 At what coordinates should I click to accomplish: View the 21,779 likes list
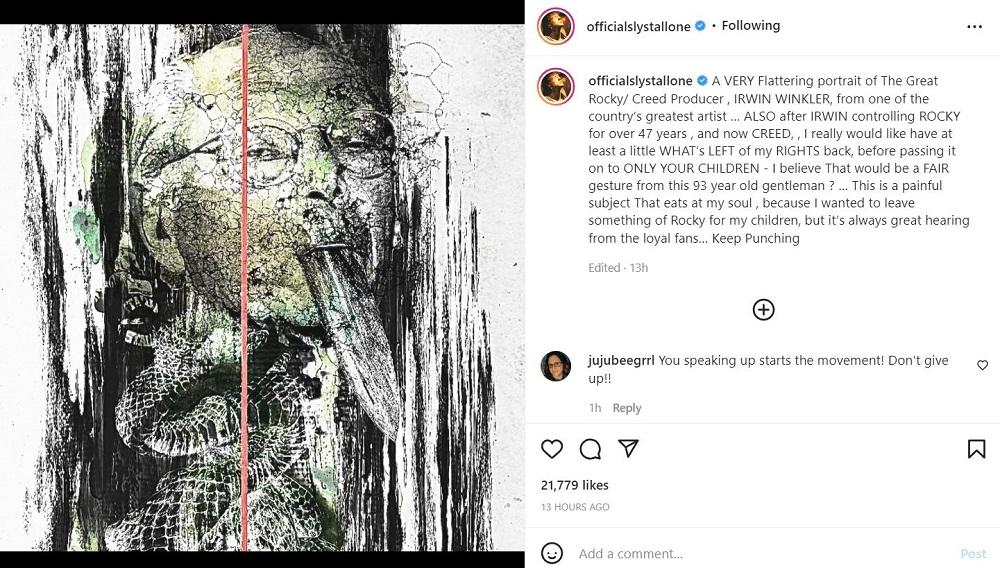[x=575, y=485]
